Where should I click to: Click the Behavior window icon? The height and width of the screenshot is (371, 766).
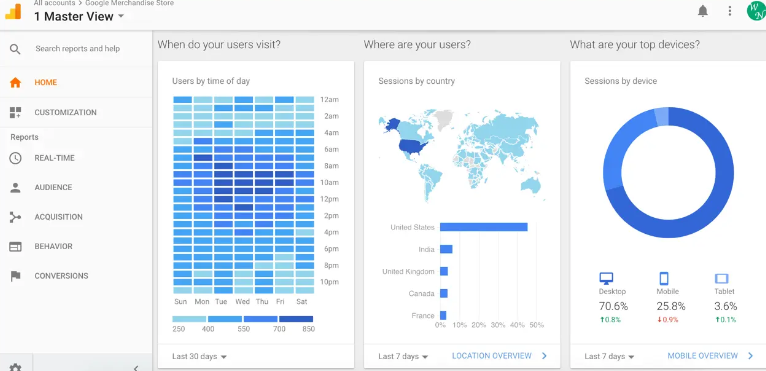pyautogui.click(x=16, y=247)
